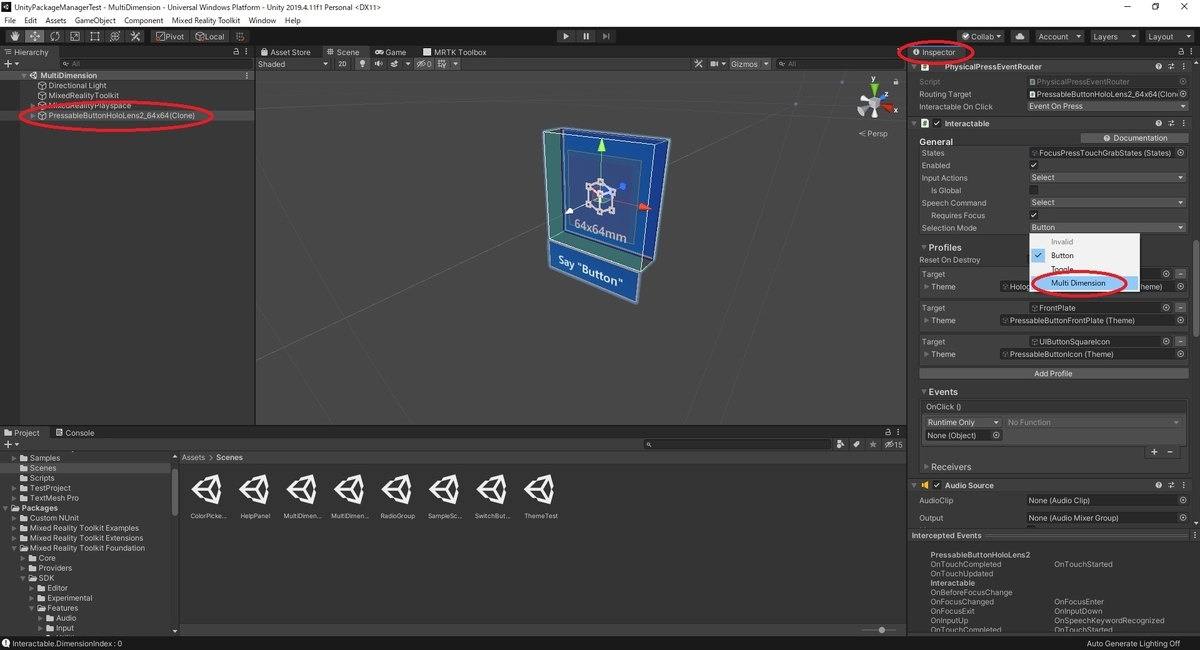
Task: Toggle 2D scene view mode
Action: click(342, 64)
